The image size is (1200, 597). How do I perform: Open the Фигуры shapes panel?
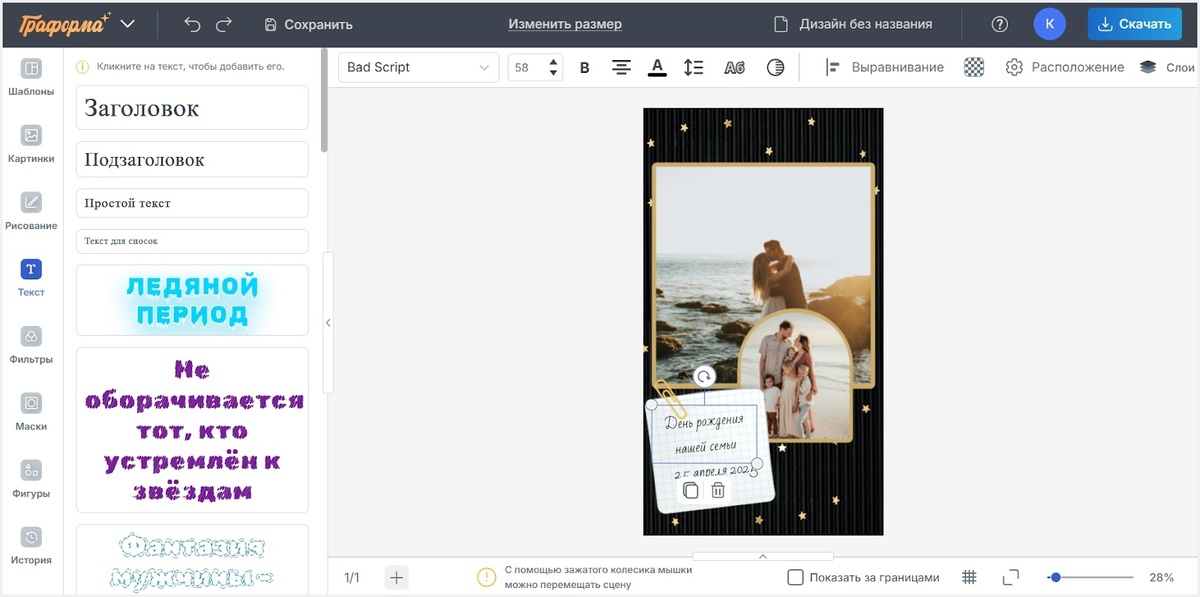pyautogui.click(x=31, y=479)
